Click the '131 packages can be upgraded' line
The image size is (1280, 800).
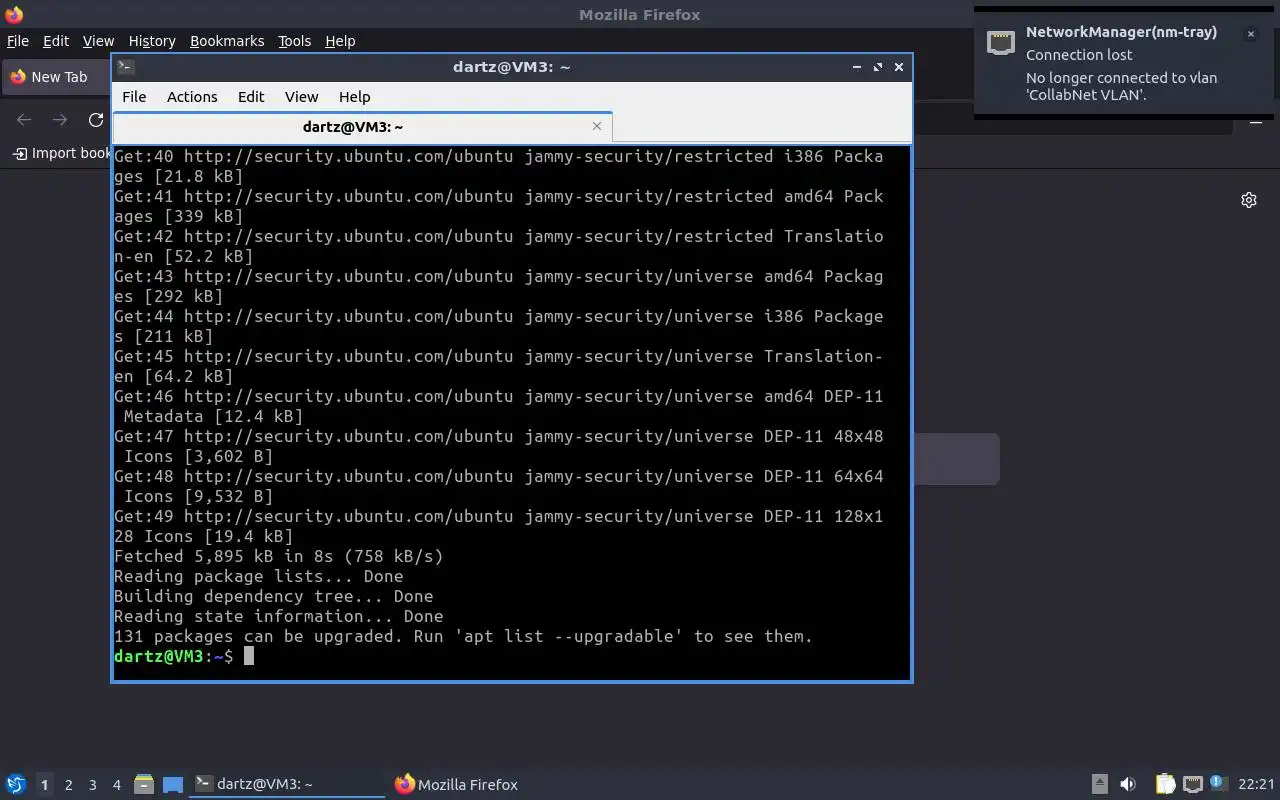(x=463, y=636)
